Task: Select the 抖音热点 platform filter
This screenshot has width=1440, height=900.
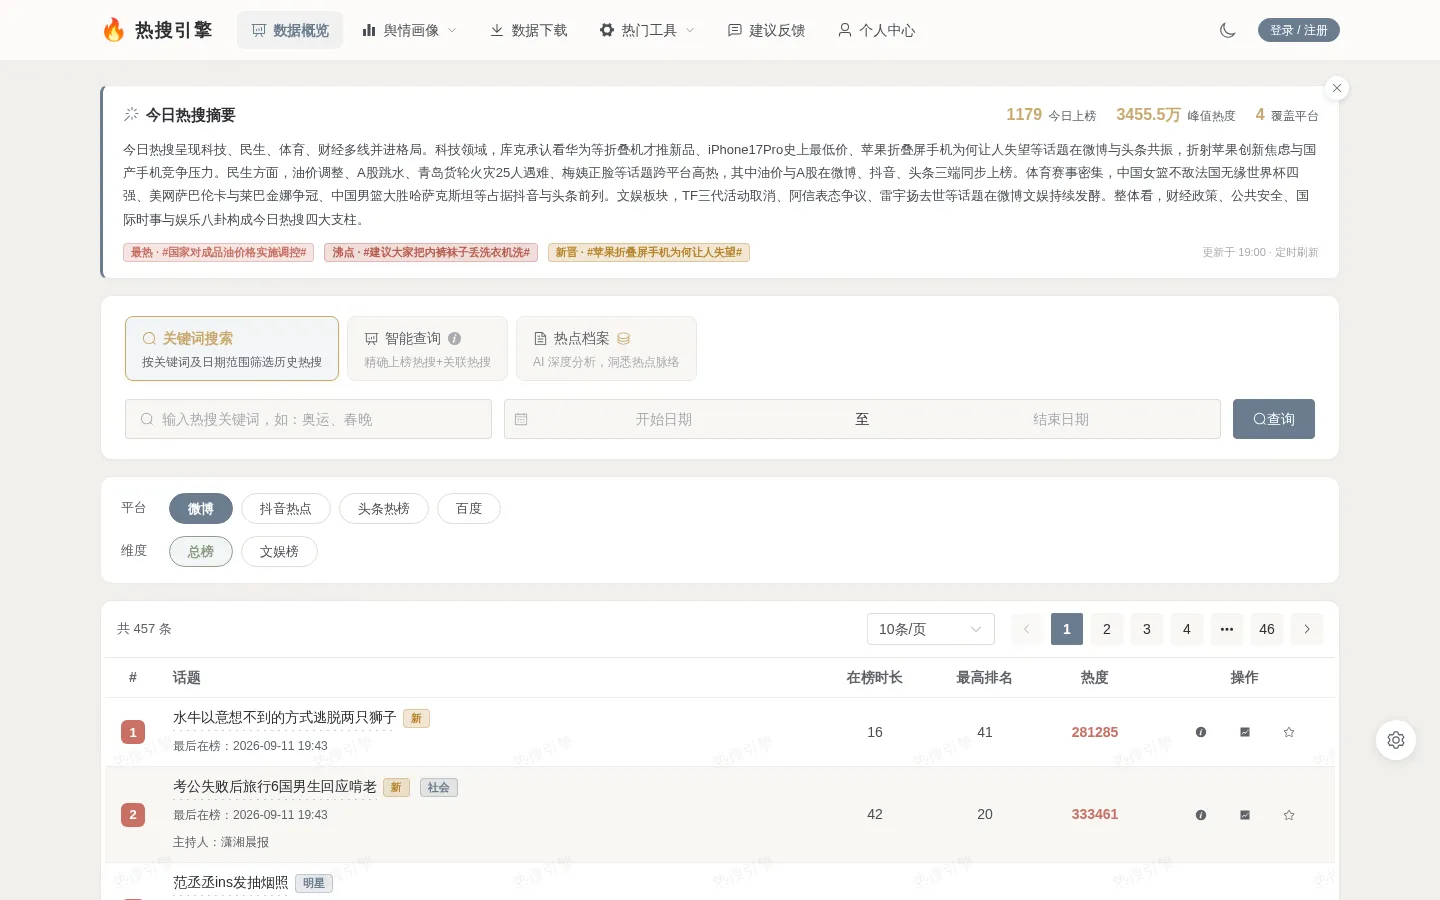Action: coord(286,509)
